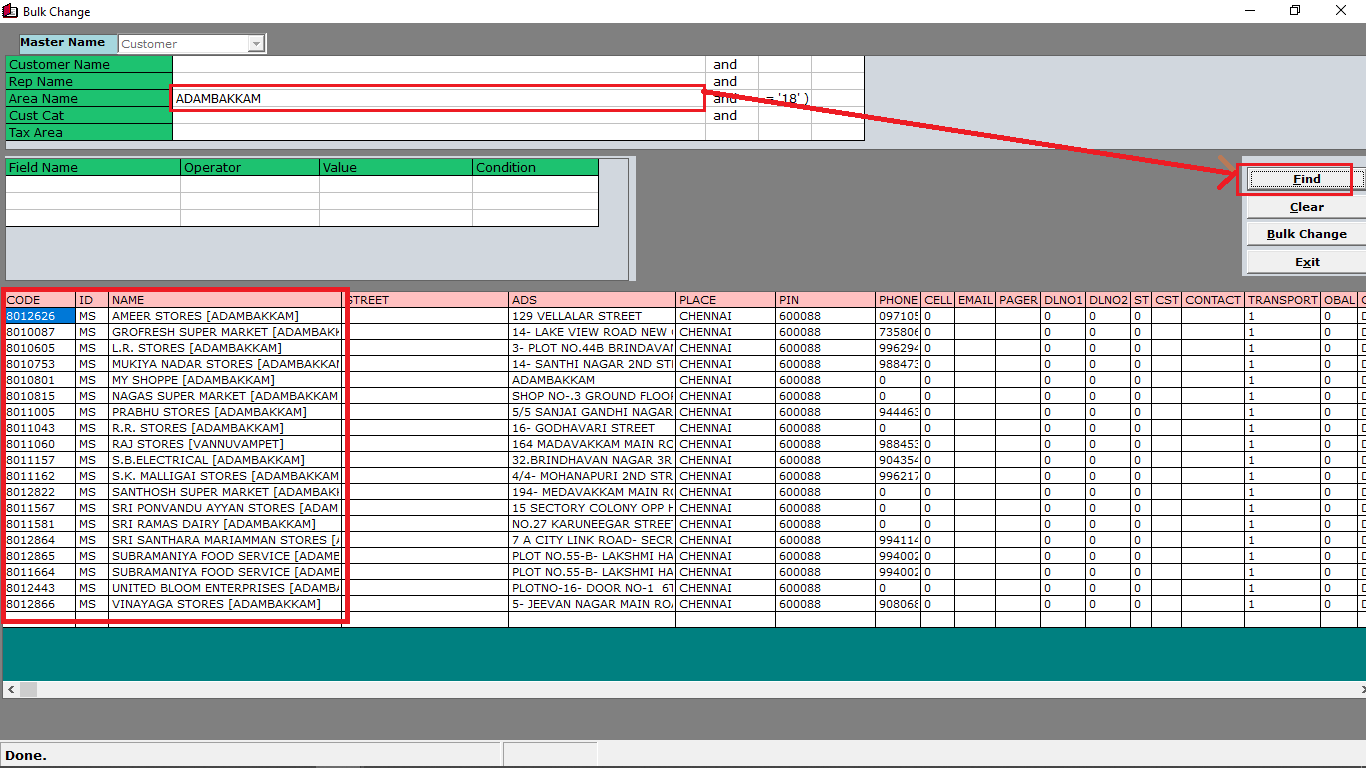The height and width of the screenshot is (768, 1366).
Task: Click the ADS column header
Action: coord(592,300)
